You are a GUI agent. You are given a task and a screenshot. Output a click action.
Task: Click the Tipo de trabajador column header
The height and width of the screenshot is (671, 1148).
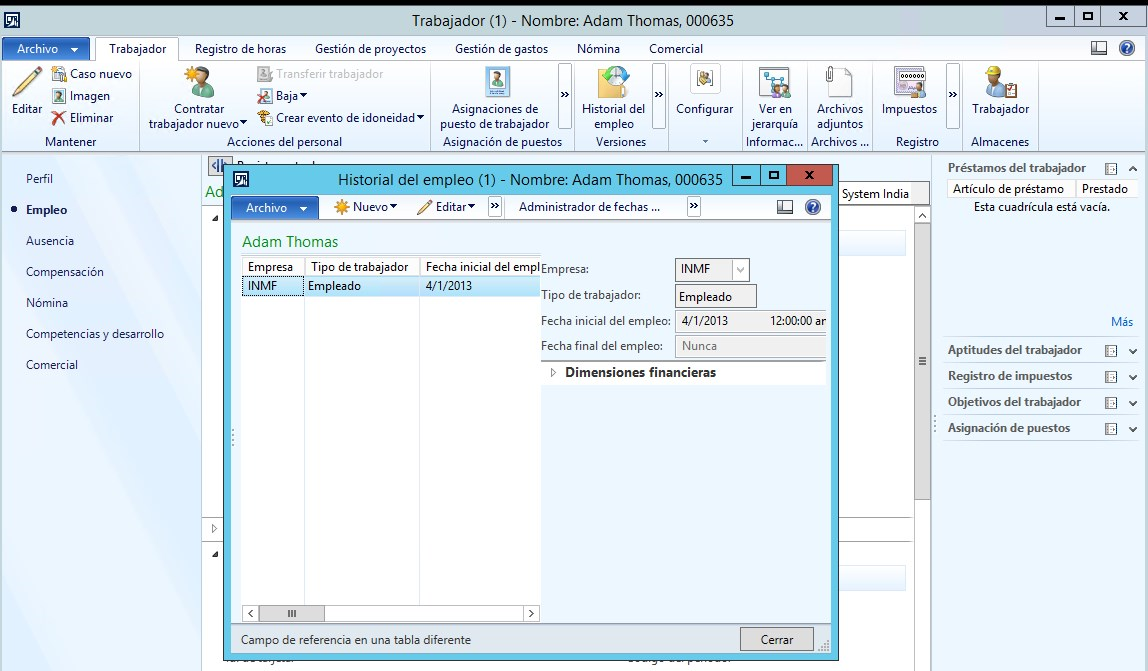coord(362,267)
